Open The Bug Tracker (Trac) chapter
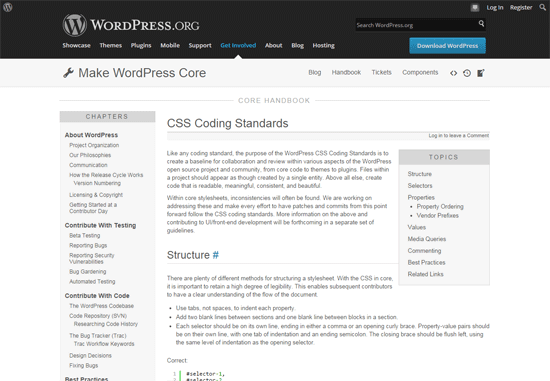The height and width of the screenshot is (381, 550). pos(98,336)
